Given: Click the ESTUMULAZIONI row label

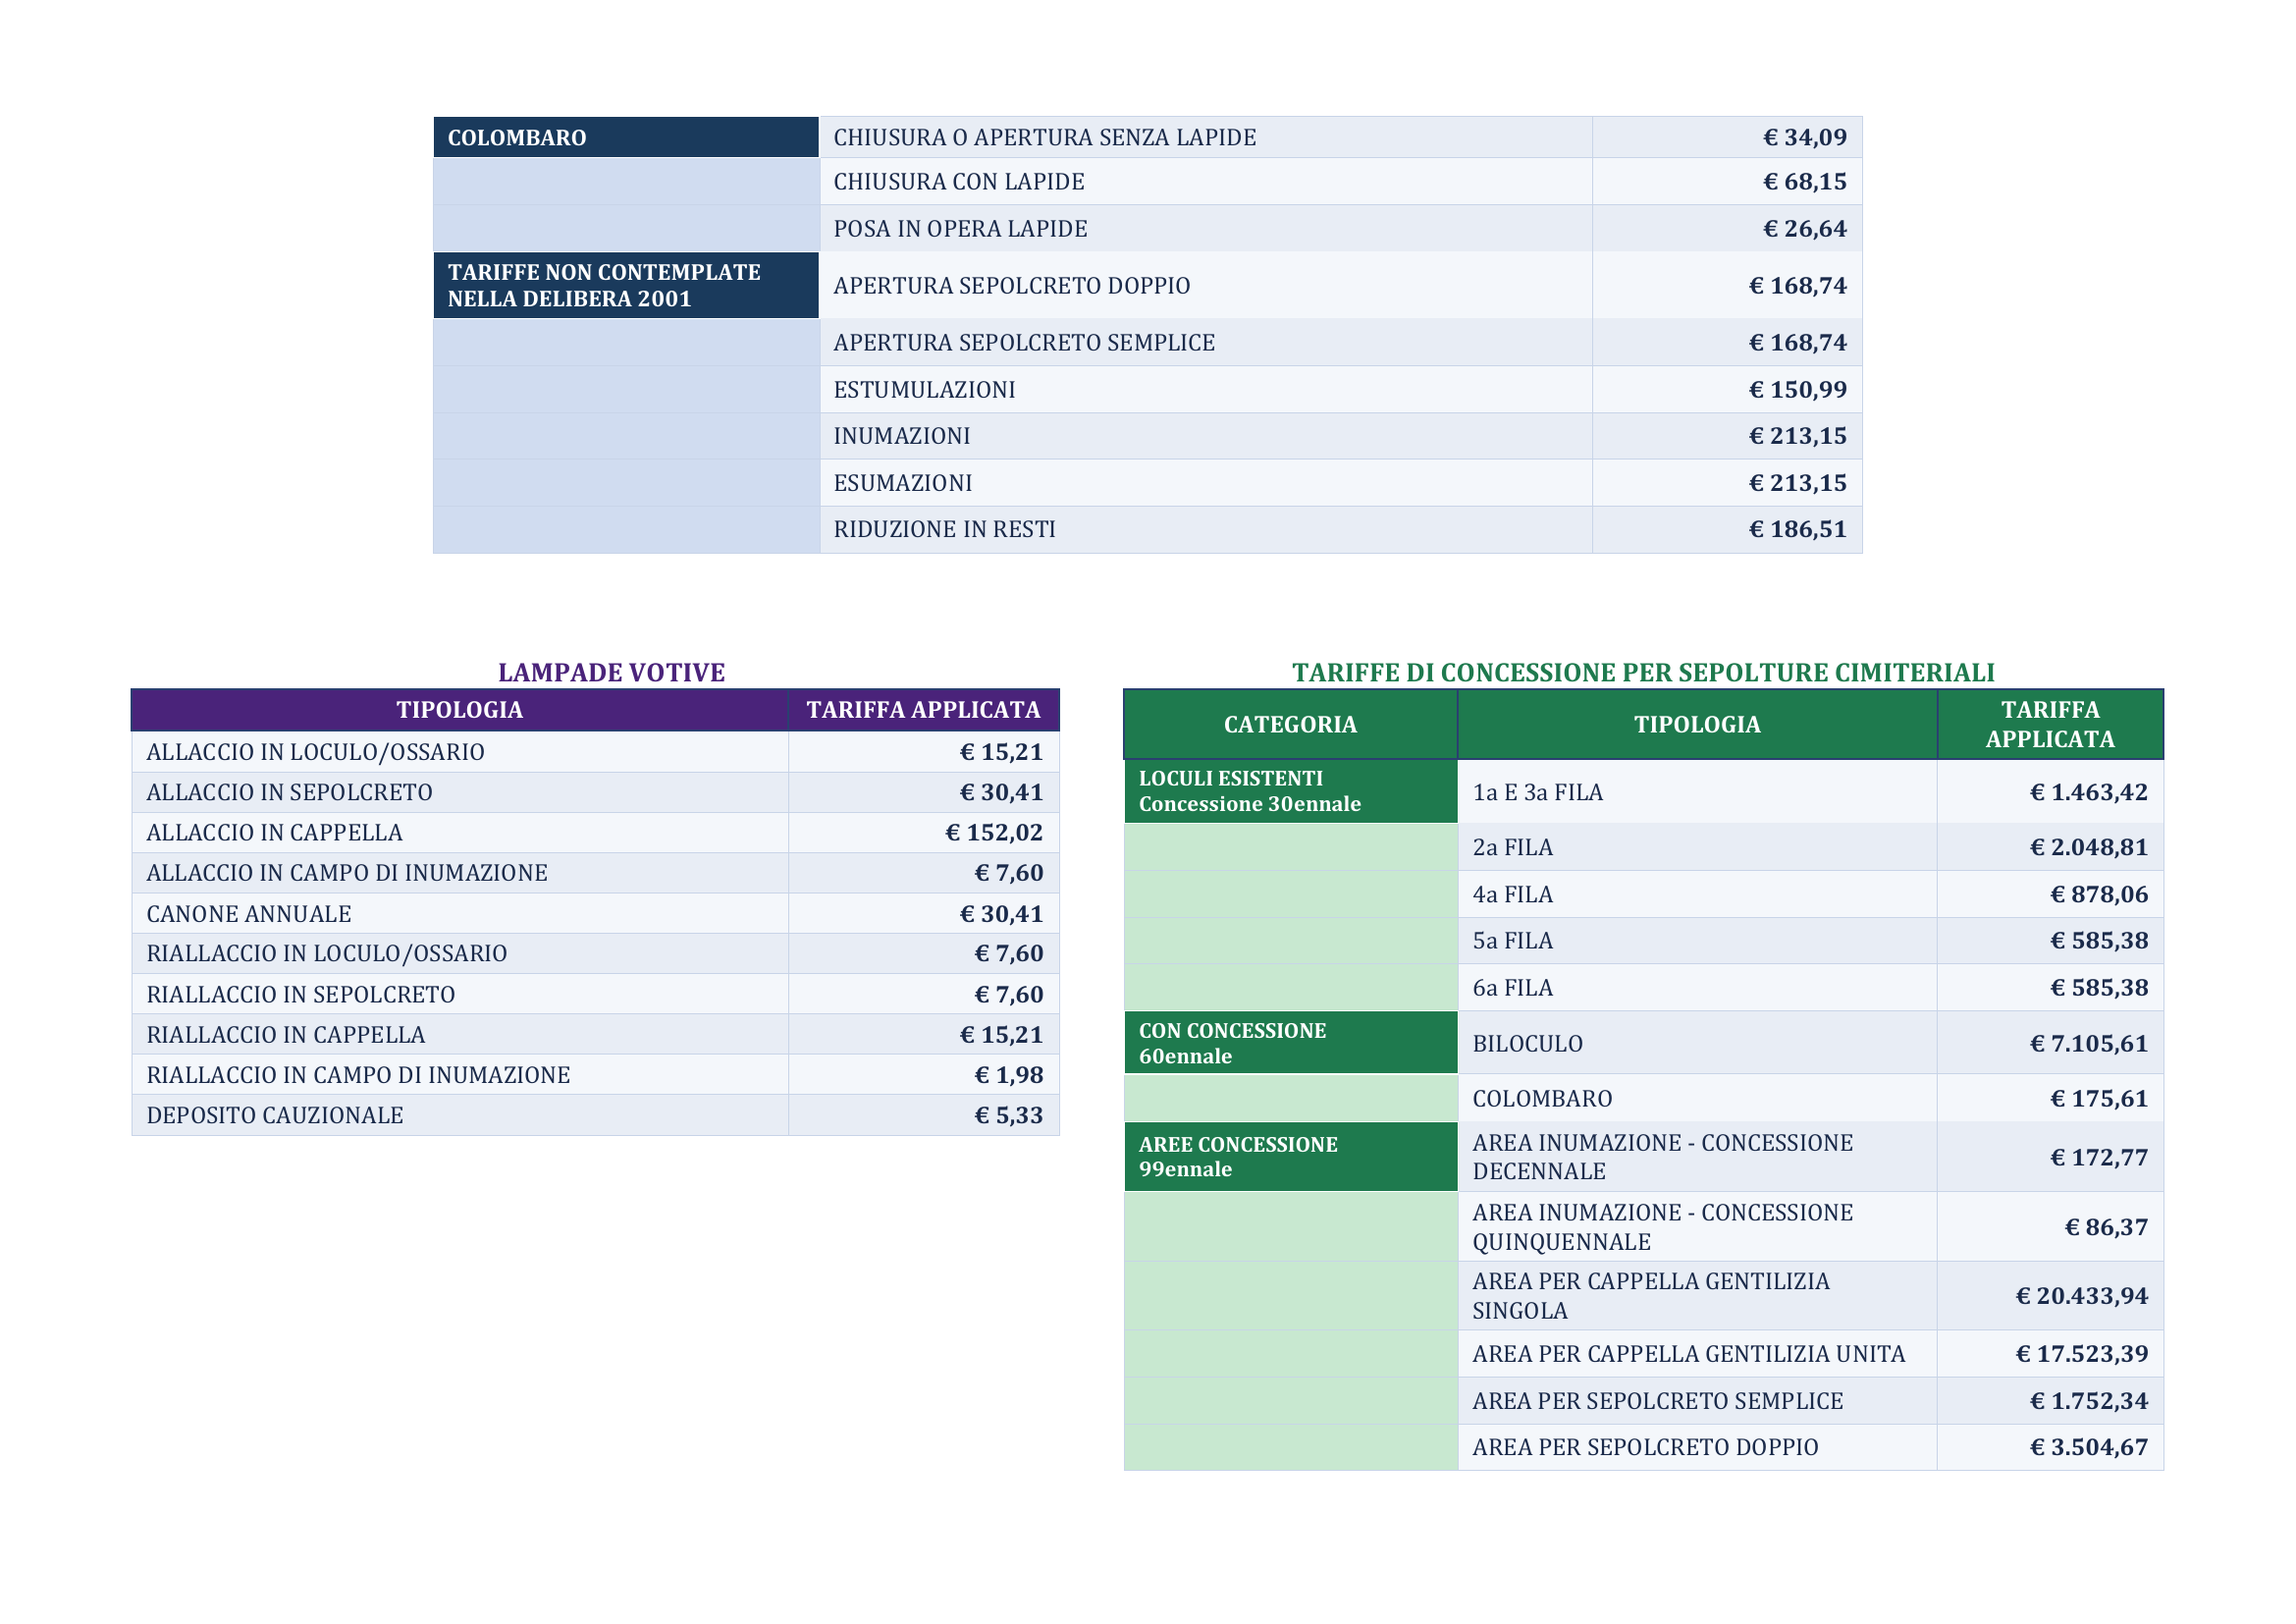Looking at the screenshot, I should click(x=925, y=390).
